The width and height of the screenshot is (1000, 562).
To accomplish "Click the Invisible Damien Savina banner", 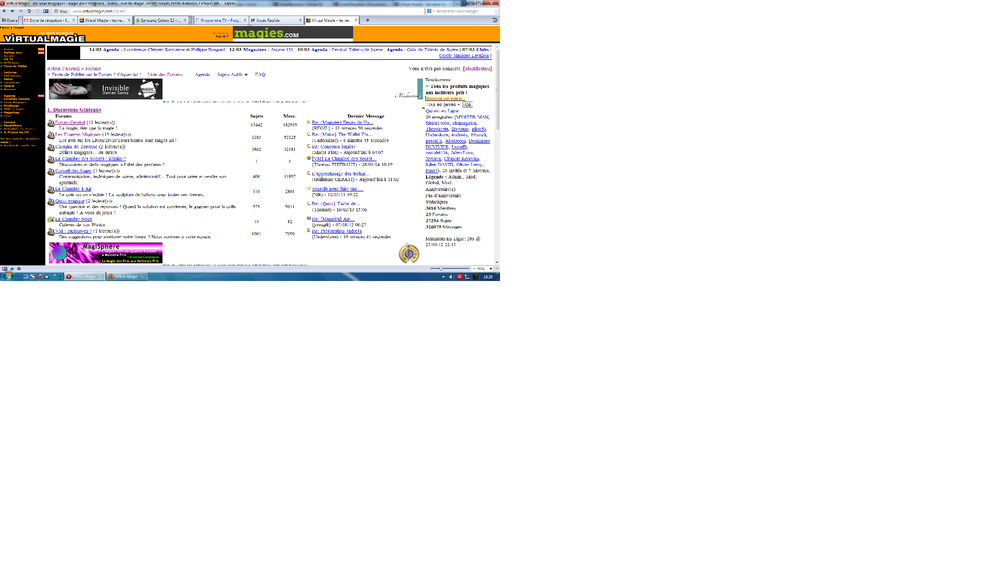I will point(105,89).
